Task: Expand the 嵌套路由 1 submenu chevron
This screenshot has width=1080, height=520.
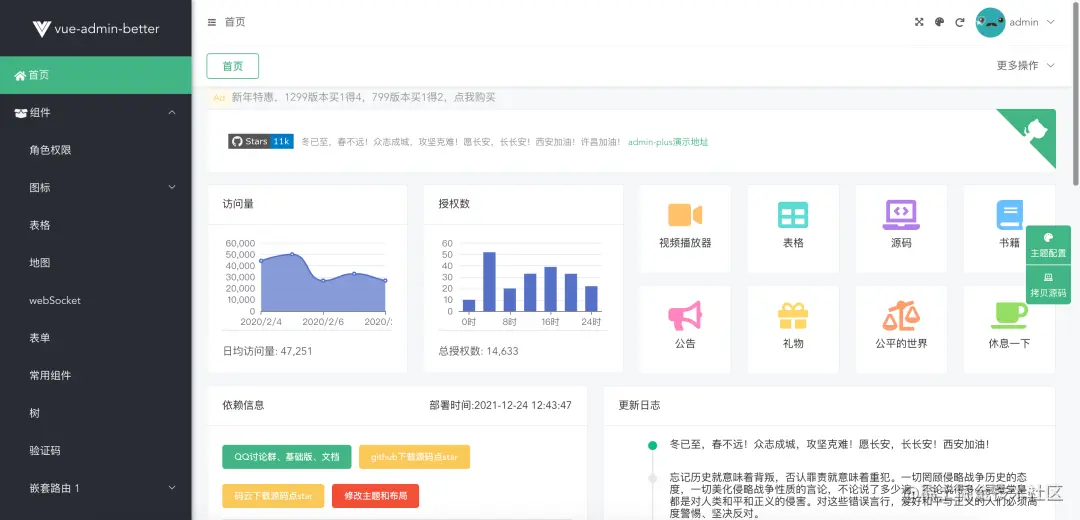Action: pos(172,488)
